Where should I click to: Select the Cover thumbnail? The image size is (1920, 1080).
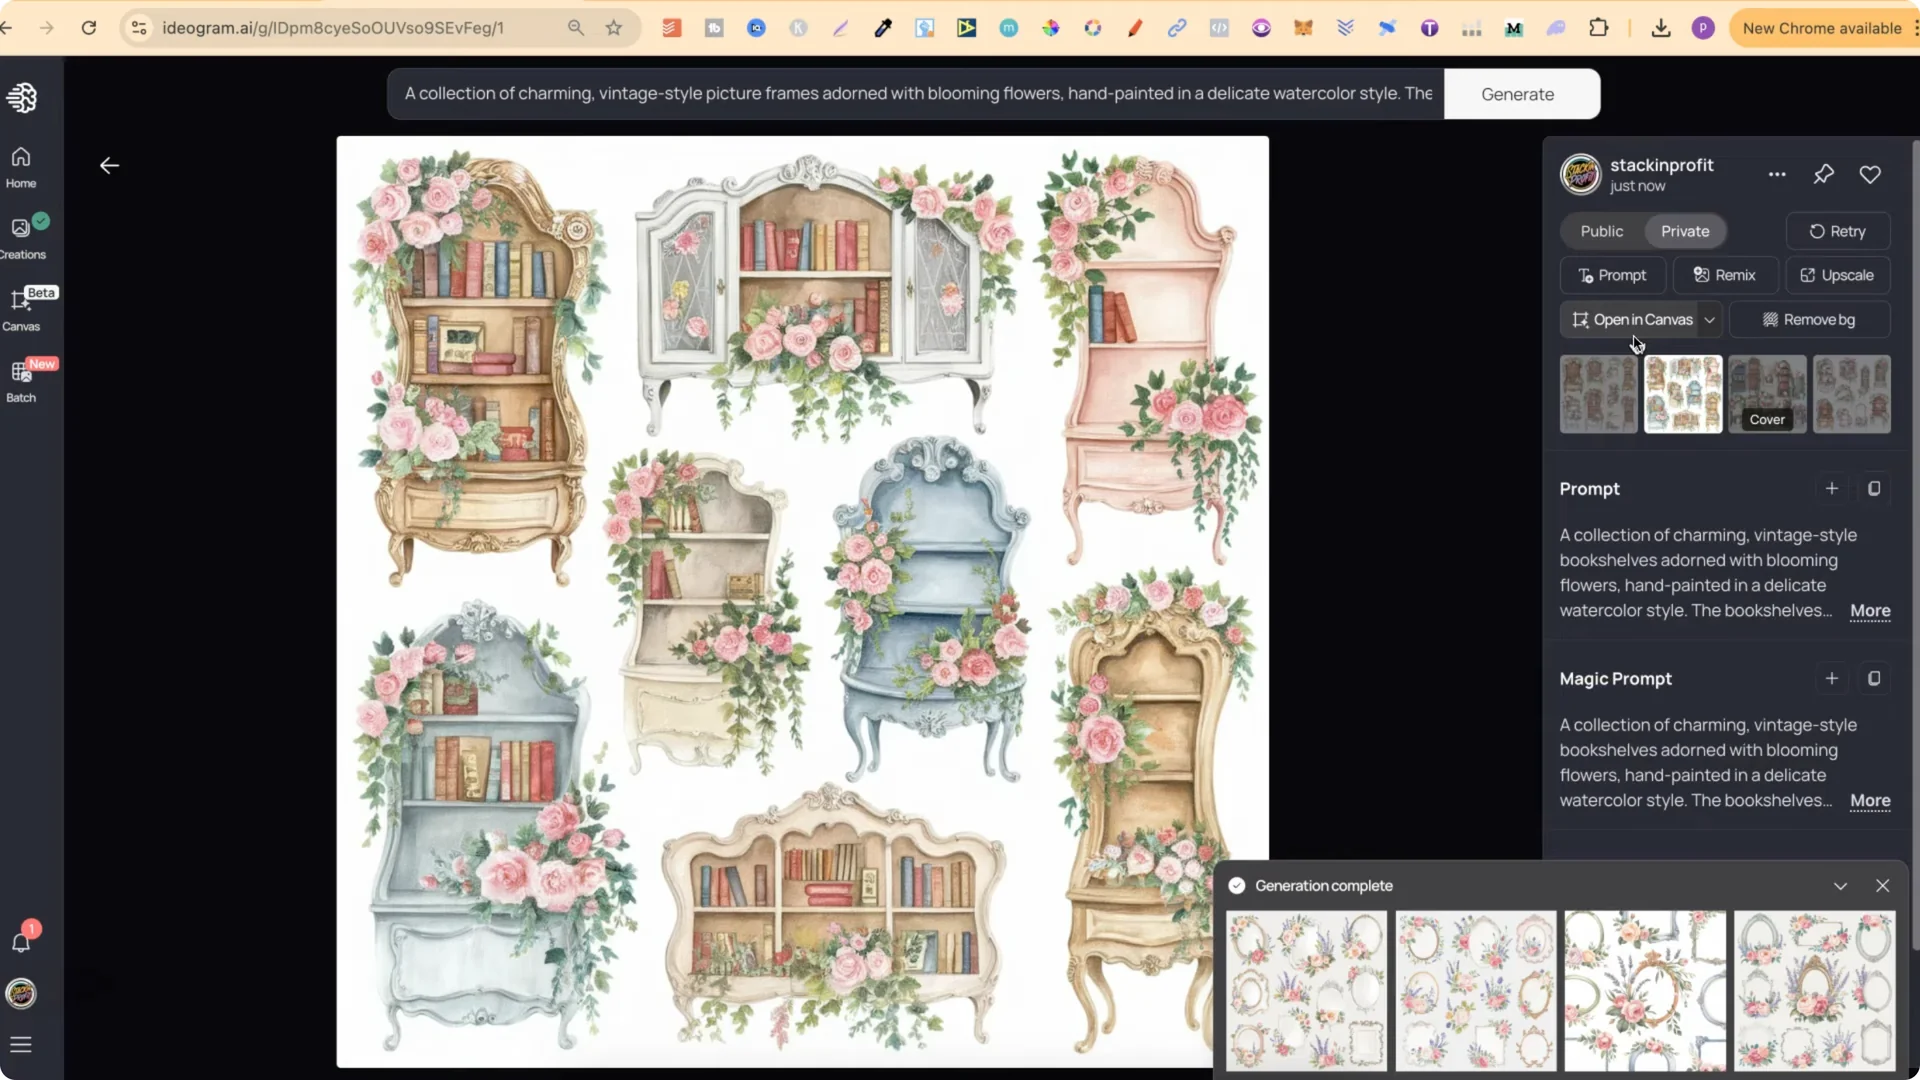pyautogui.click(x=1767, y=394)
